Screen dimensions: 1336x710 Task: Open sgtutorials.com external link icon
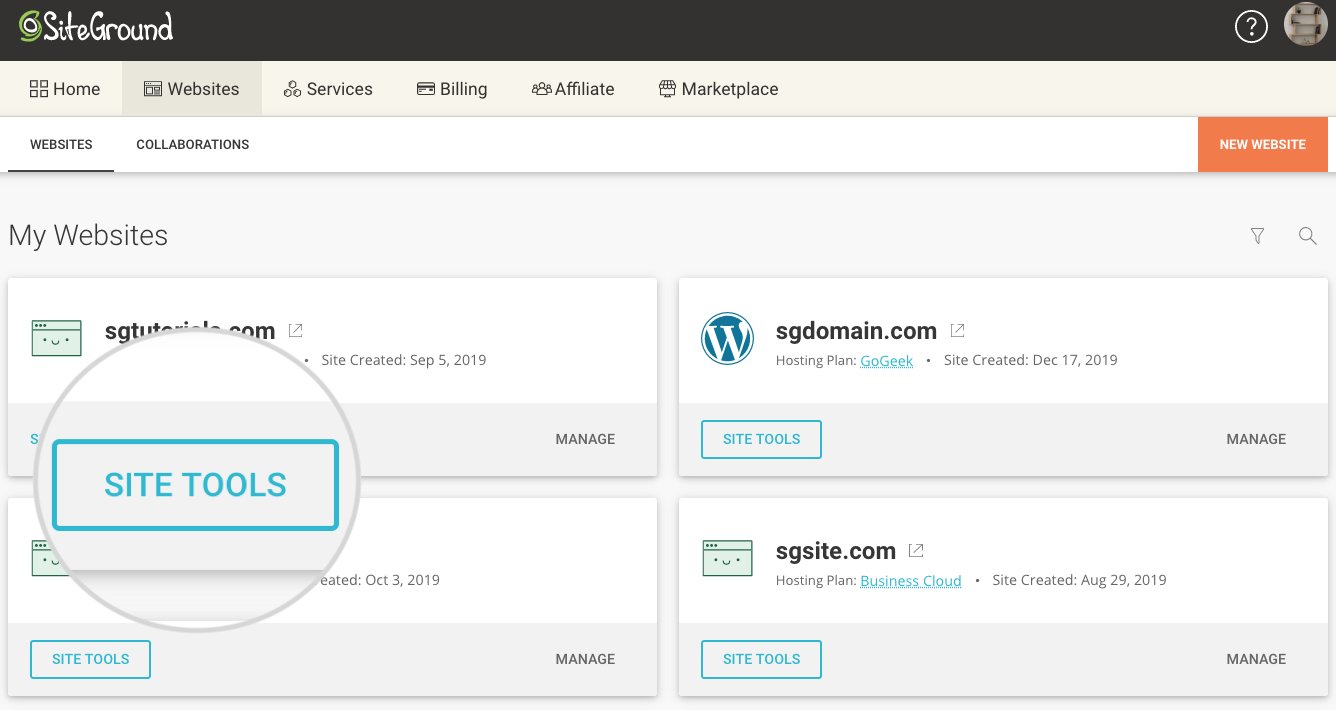click(x=295, y=330)
